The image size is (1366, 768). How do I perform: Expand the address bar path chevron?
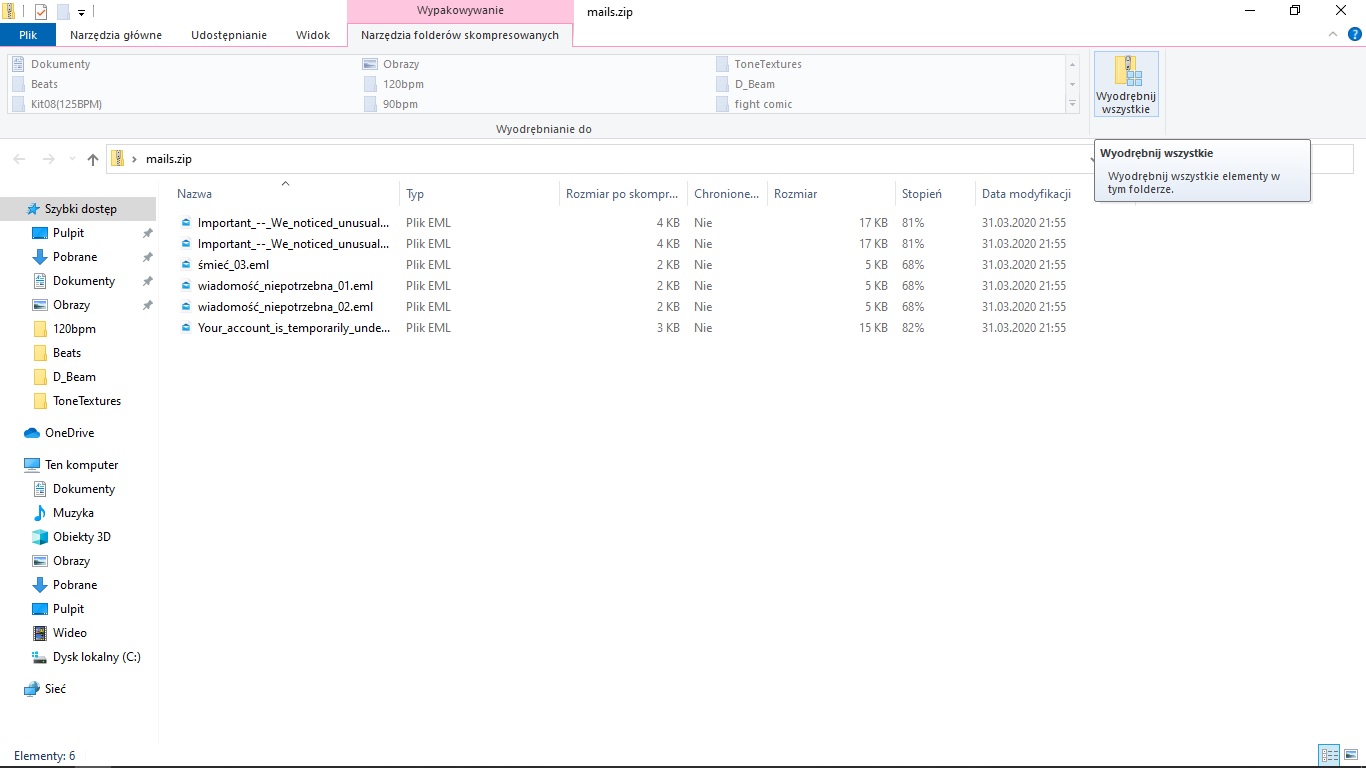[134, 159]
